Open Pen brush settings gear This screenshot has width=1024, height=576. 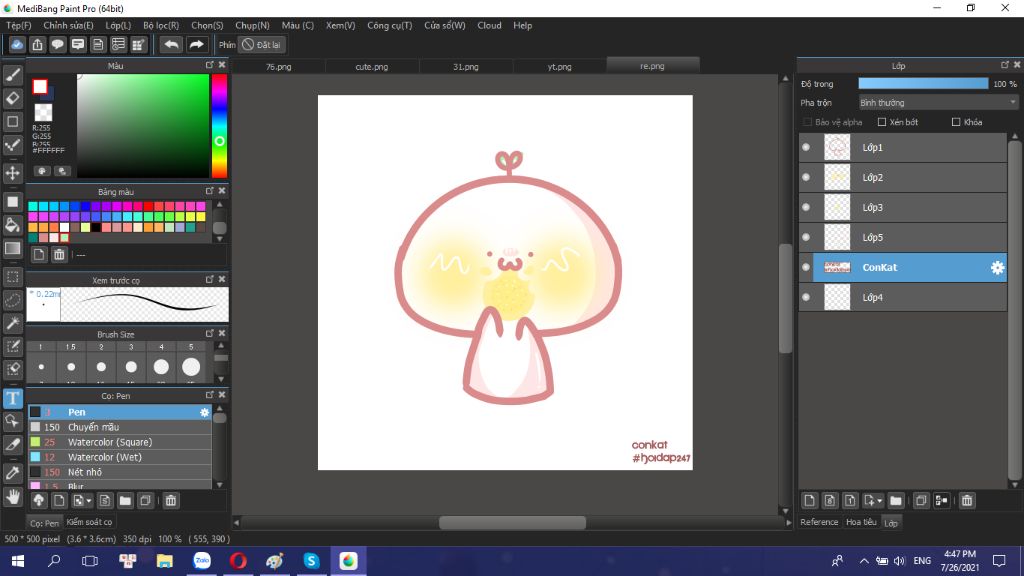coord(204,412)
